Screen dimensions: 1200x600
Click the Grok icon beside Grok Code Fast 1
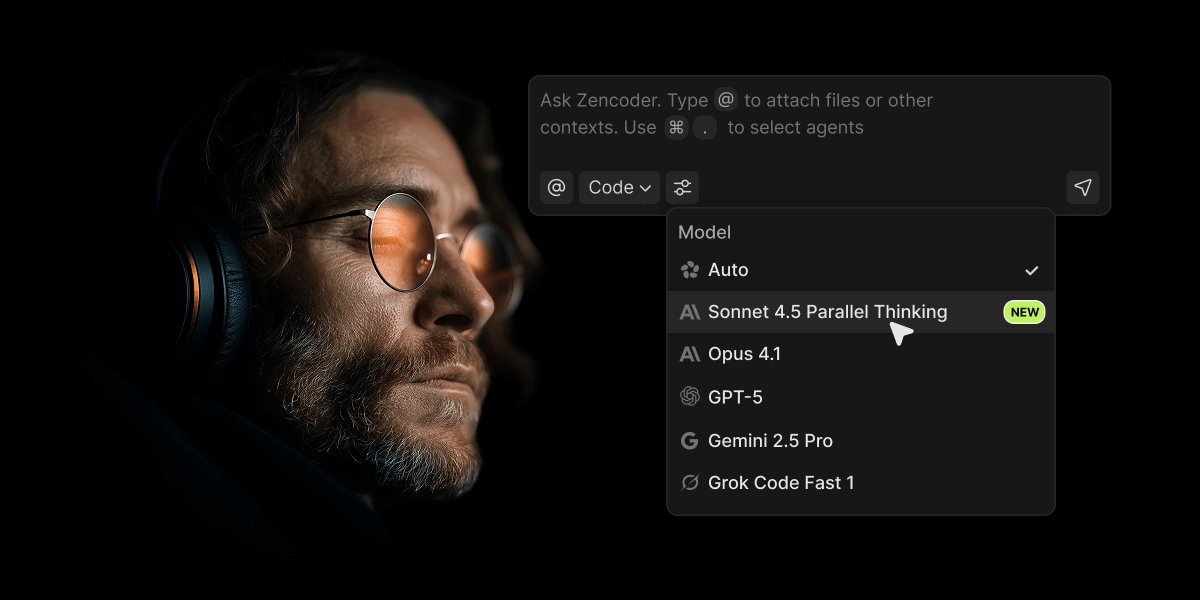[689, 483]
